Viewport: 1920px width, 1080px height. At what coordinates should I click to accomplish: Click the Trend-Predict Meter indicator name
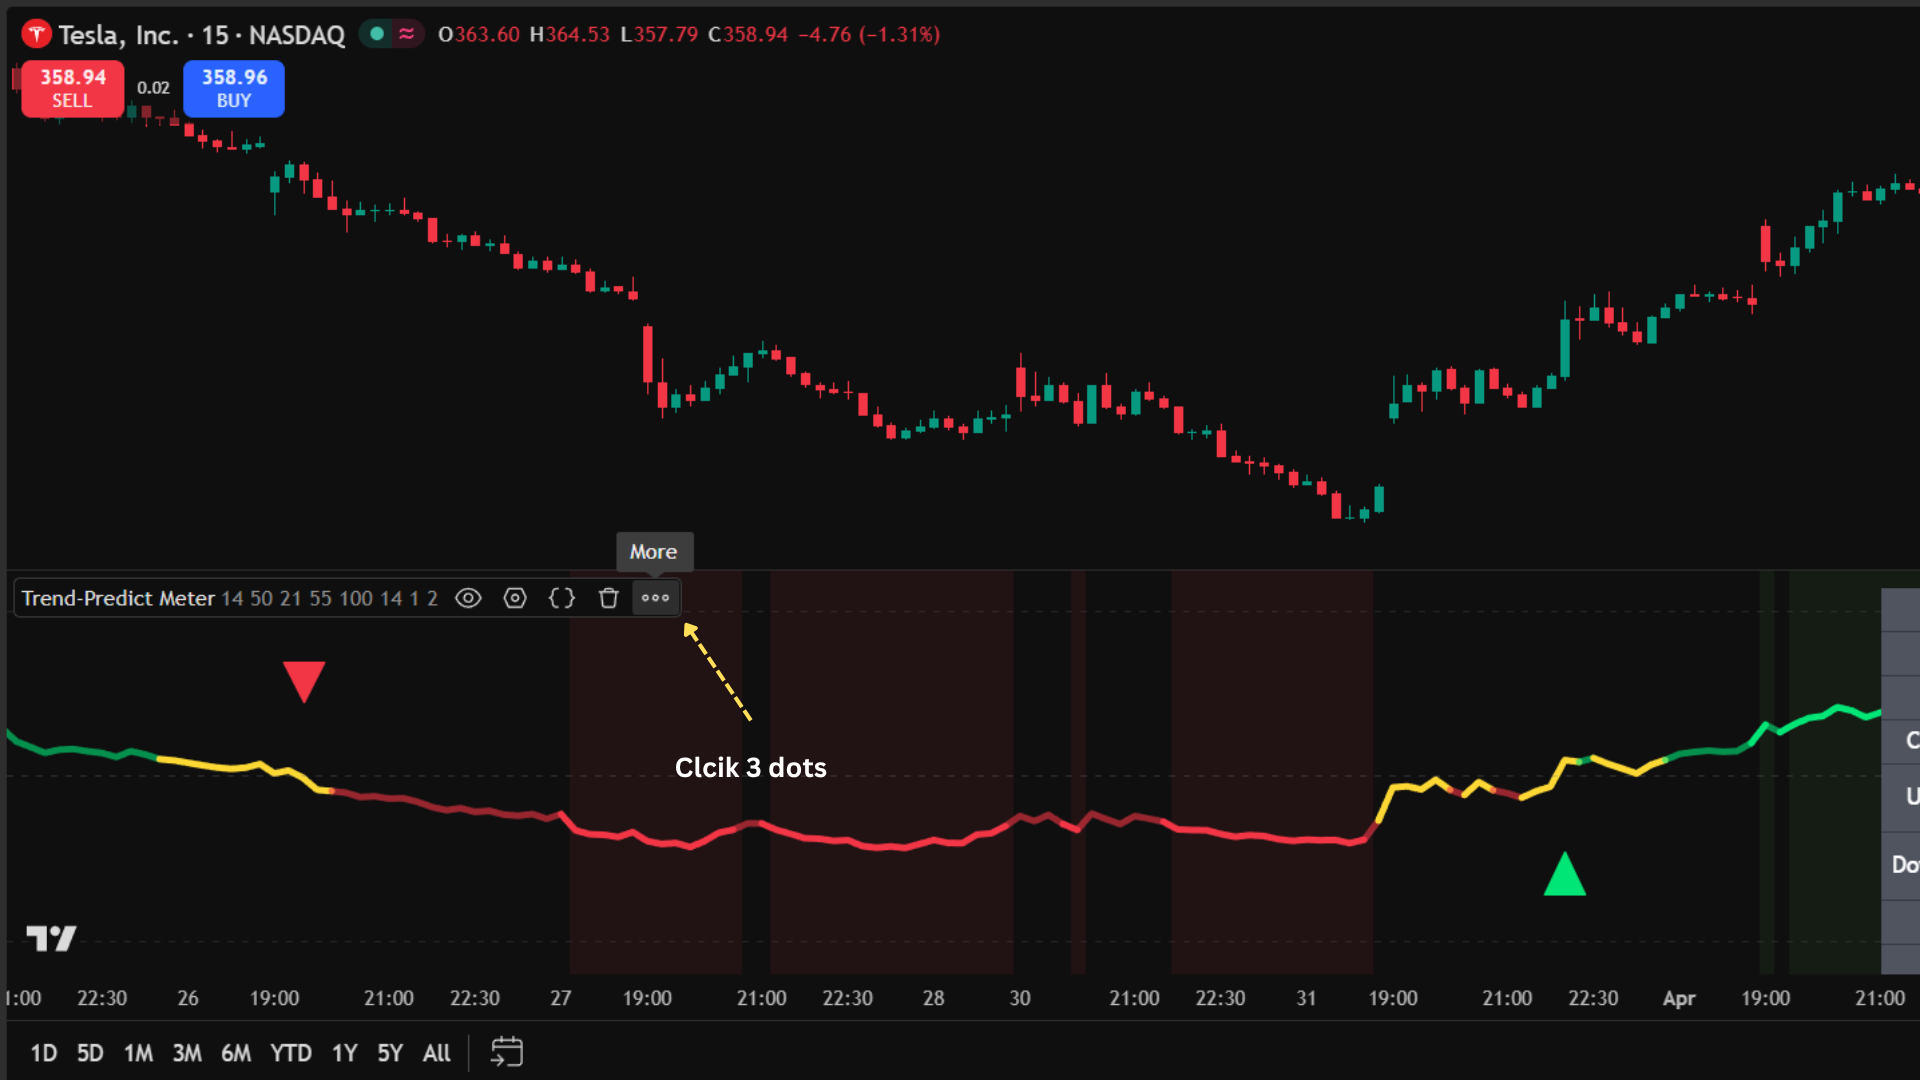118,598
